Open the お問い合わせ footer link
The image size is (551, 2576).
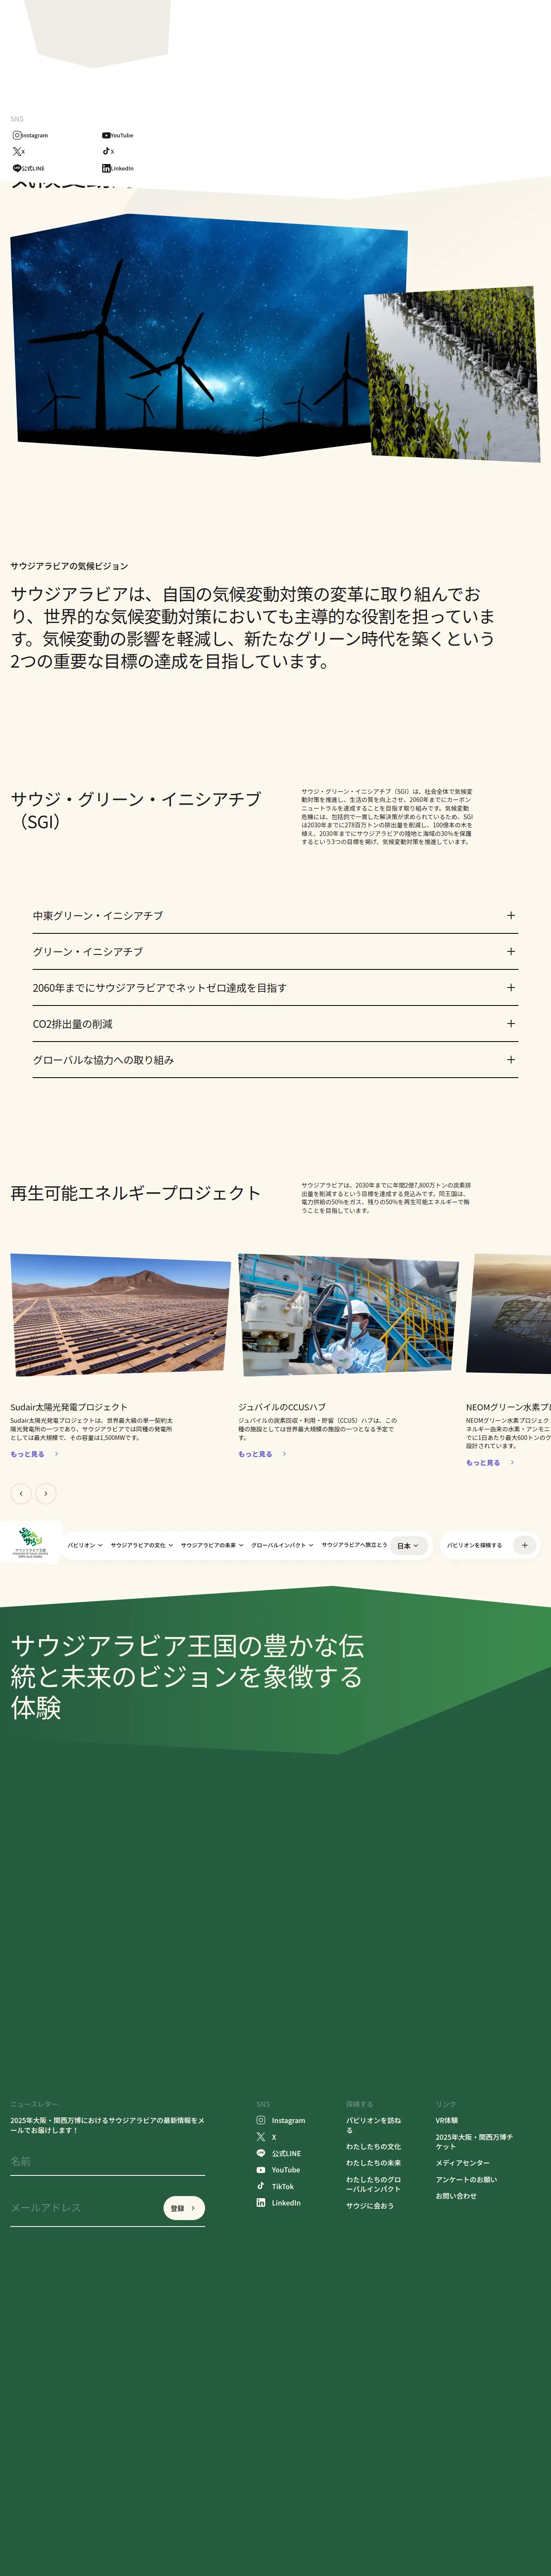pyautogui.click(x=456, y=2196)
